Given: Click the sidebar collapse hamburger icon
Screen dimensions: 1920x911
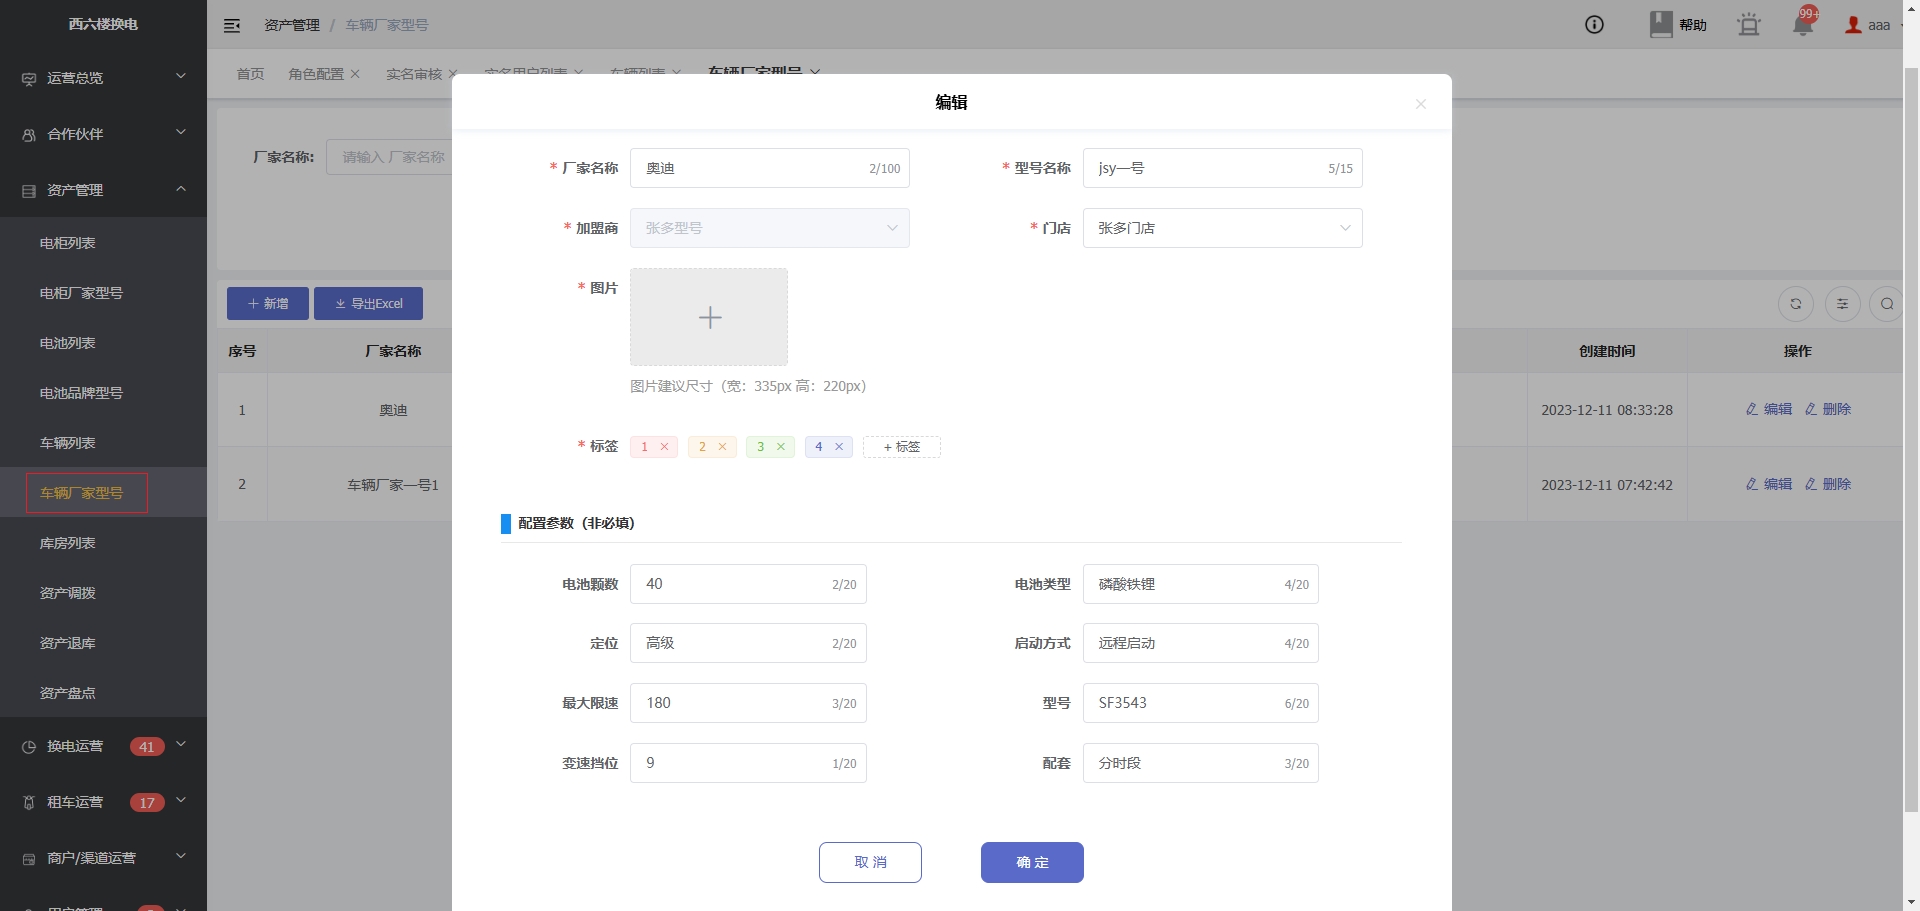Looking at the screenshot, I should tap(232, 26).
